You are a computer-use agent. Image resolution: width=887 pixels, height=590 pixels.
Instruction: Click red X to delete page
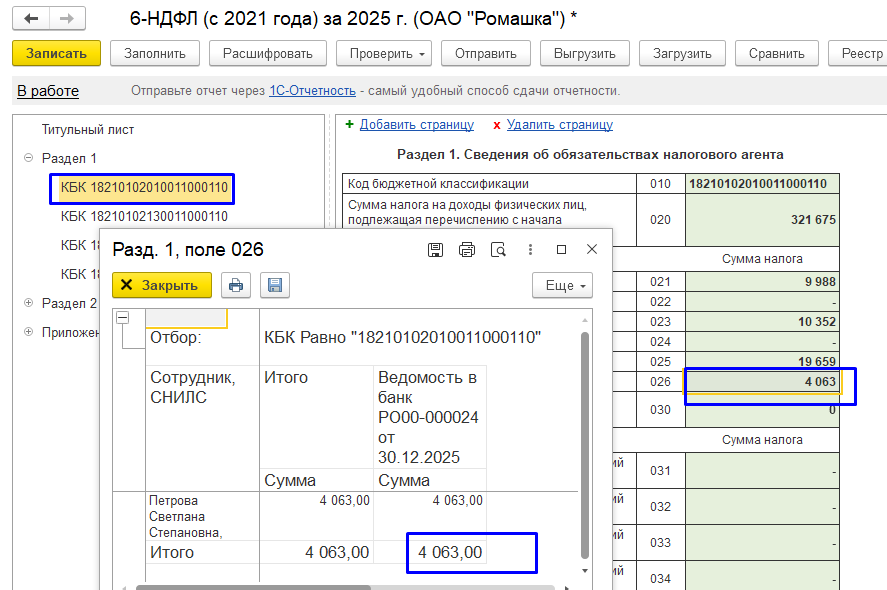[496, 125]
